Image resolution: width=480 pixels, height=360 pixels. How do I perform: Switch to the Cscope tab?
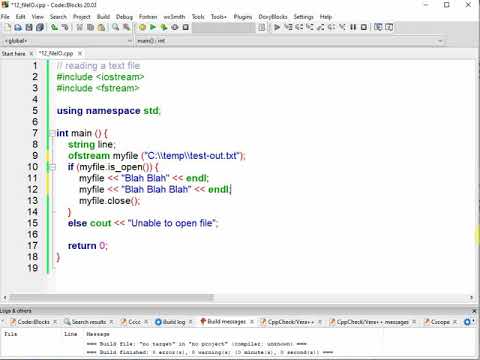(x=440, y=322)
